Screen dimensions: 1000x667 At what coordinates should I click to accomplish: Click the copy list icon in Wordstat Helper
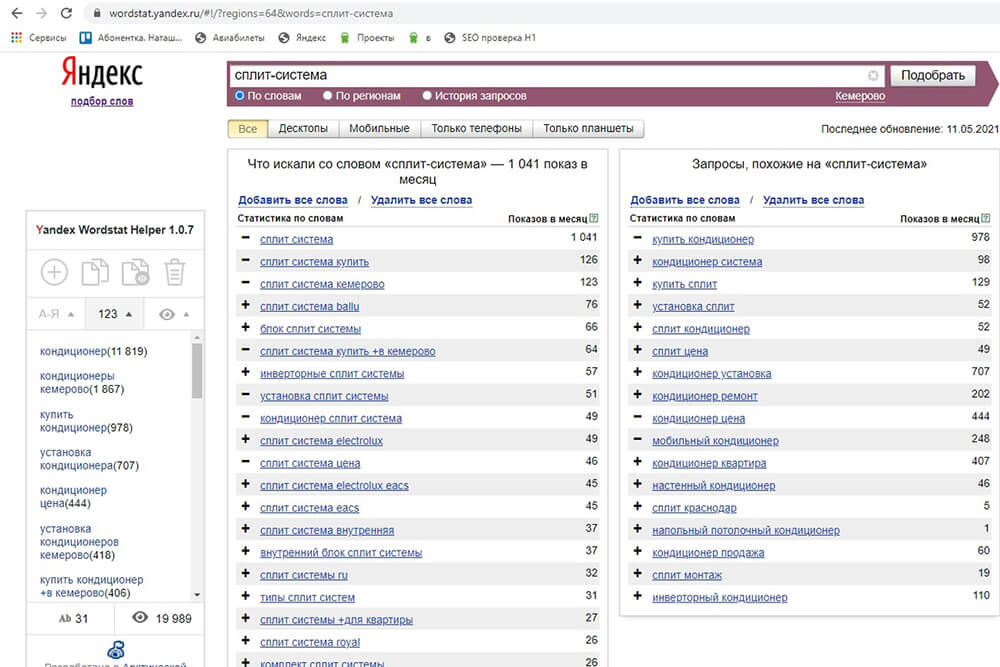tap(95, 272)
